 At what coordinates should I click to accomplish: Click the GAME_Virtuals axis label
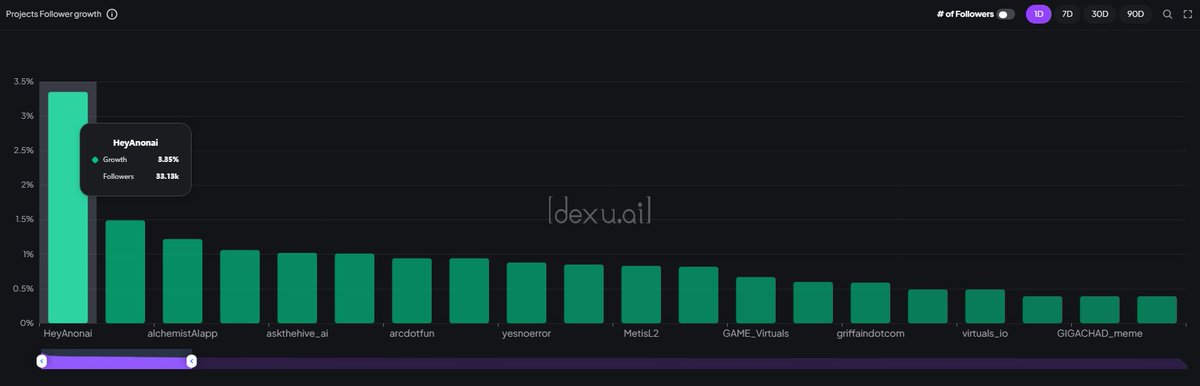(756, 333)
